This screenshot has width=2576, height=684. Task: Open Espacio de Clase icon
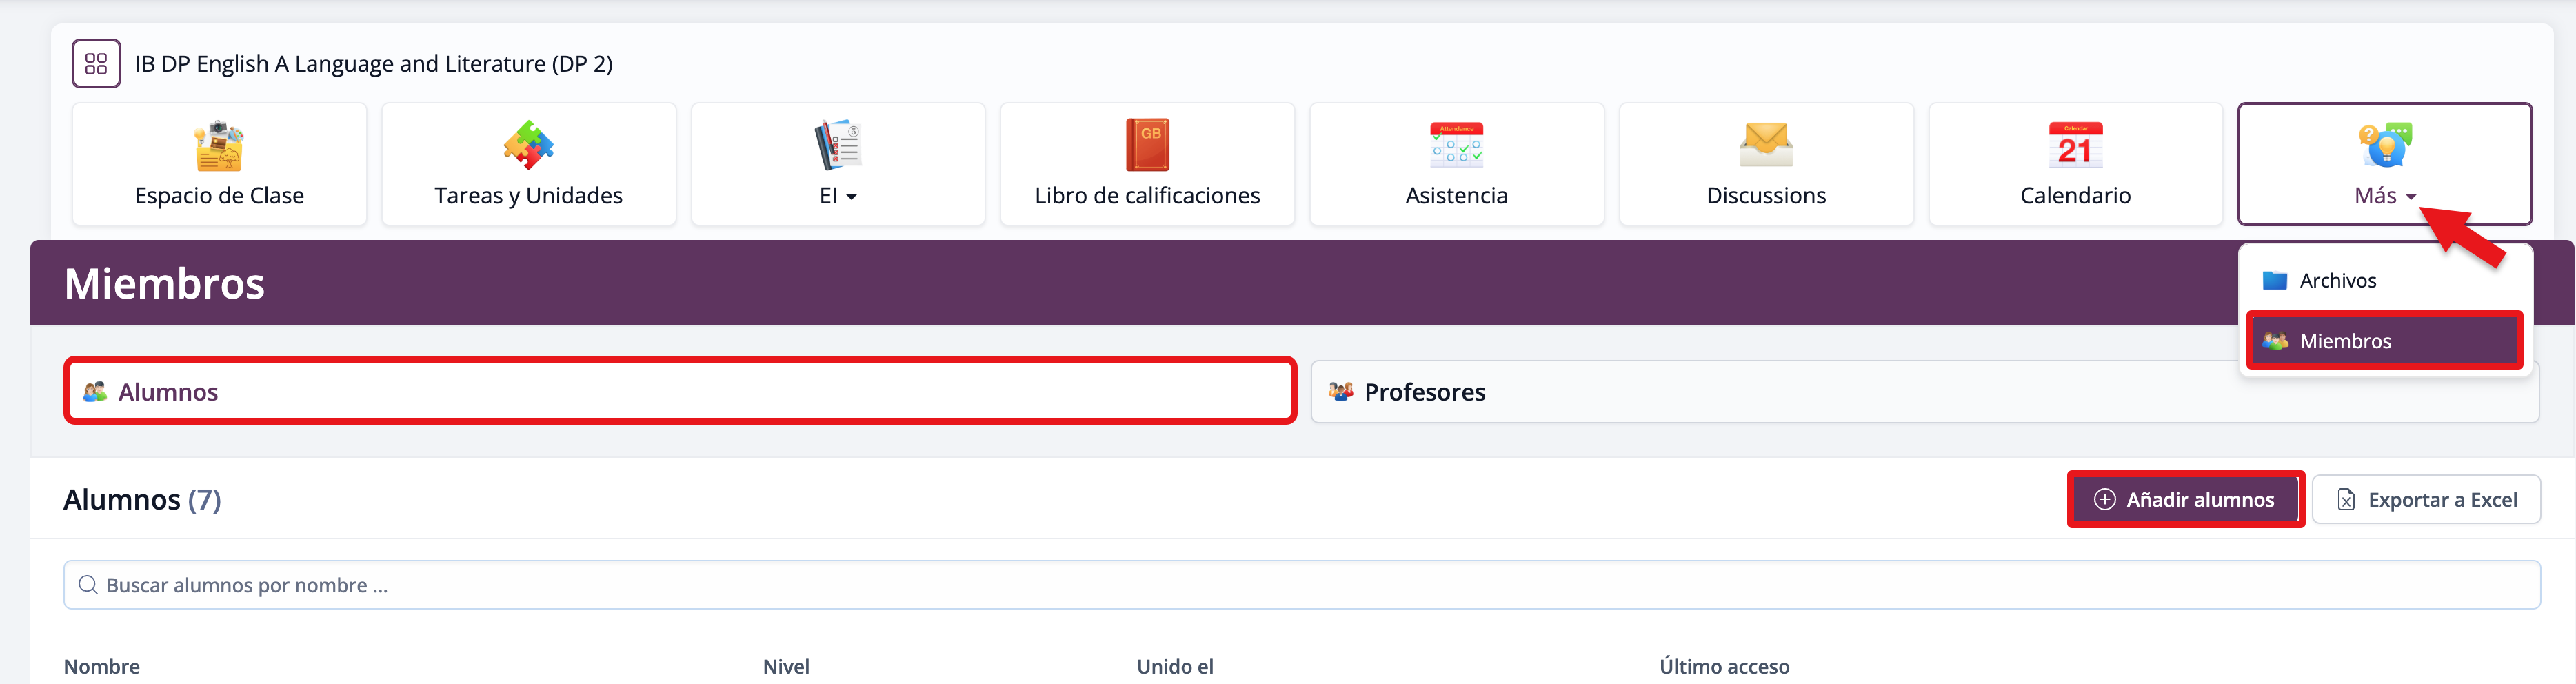tap(219, 146)
